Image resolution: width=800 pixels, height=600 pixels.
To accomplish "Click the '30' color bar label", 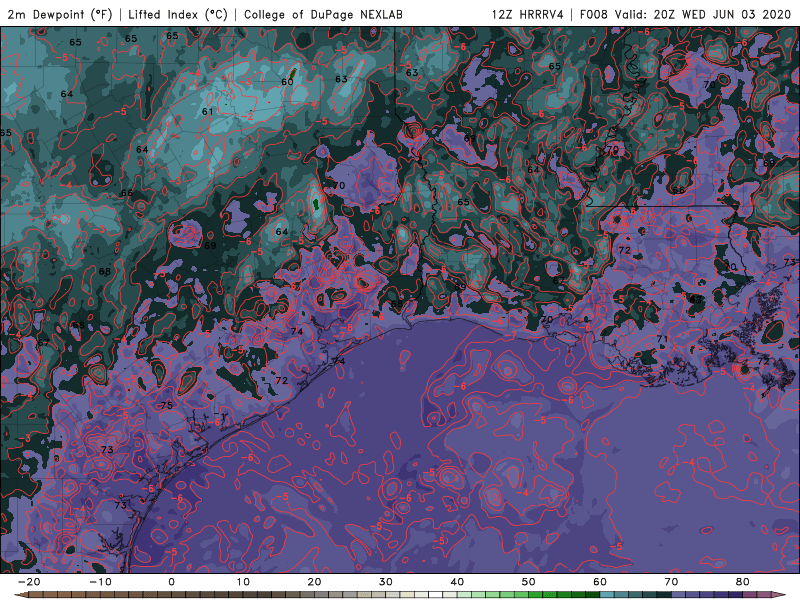I will (386, 582).
